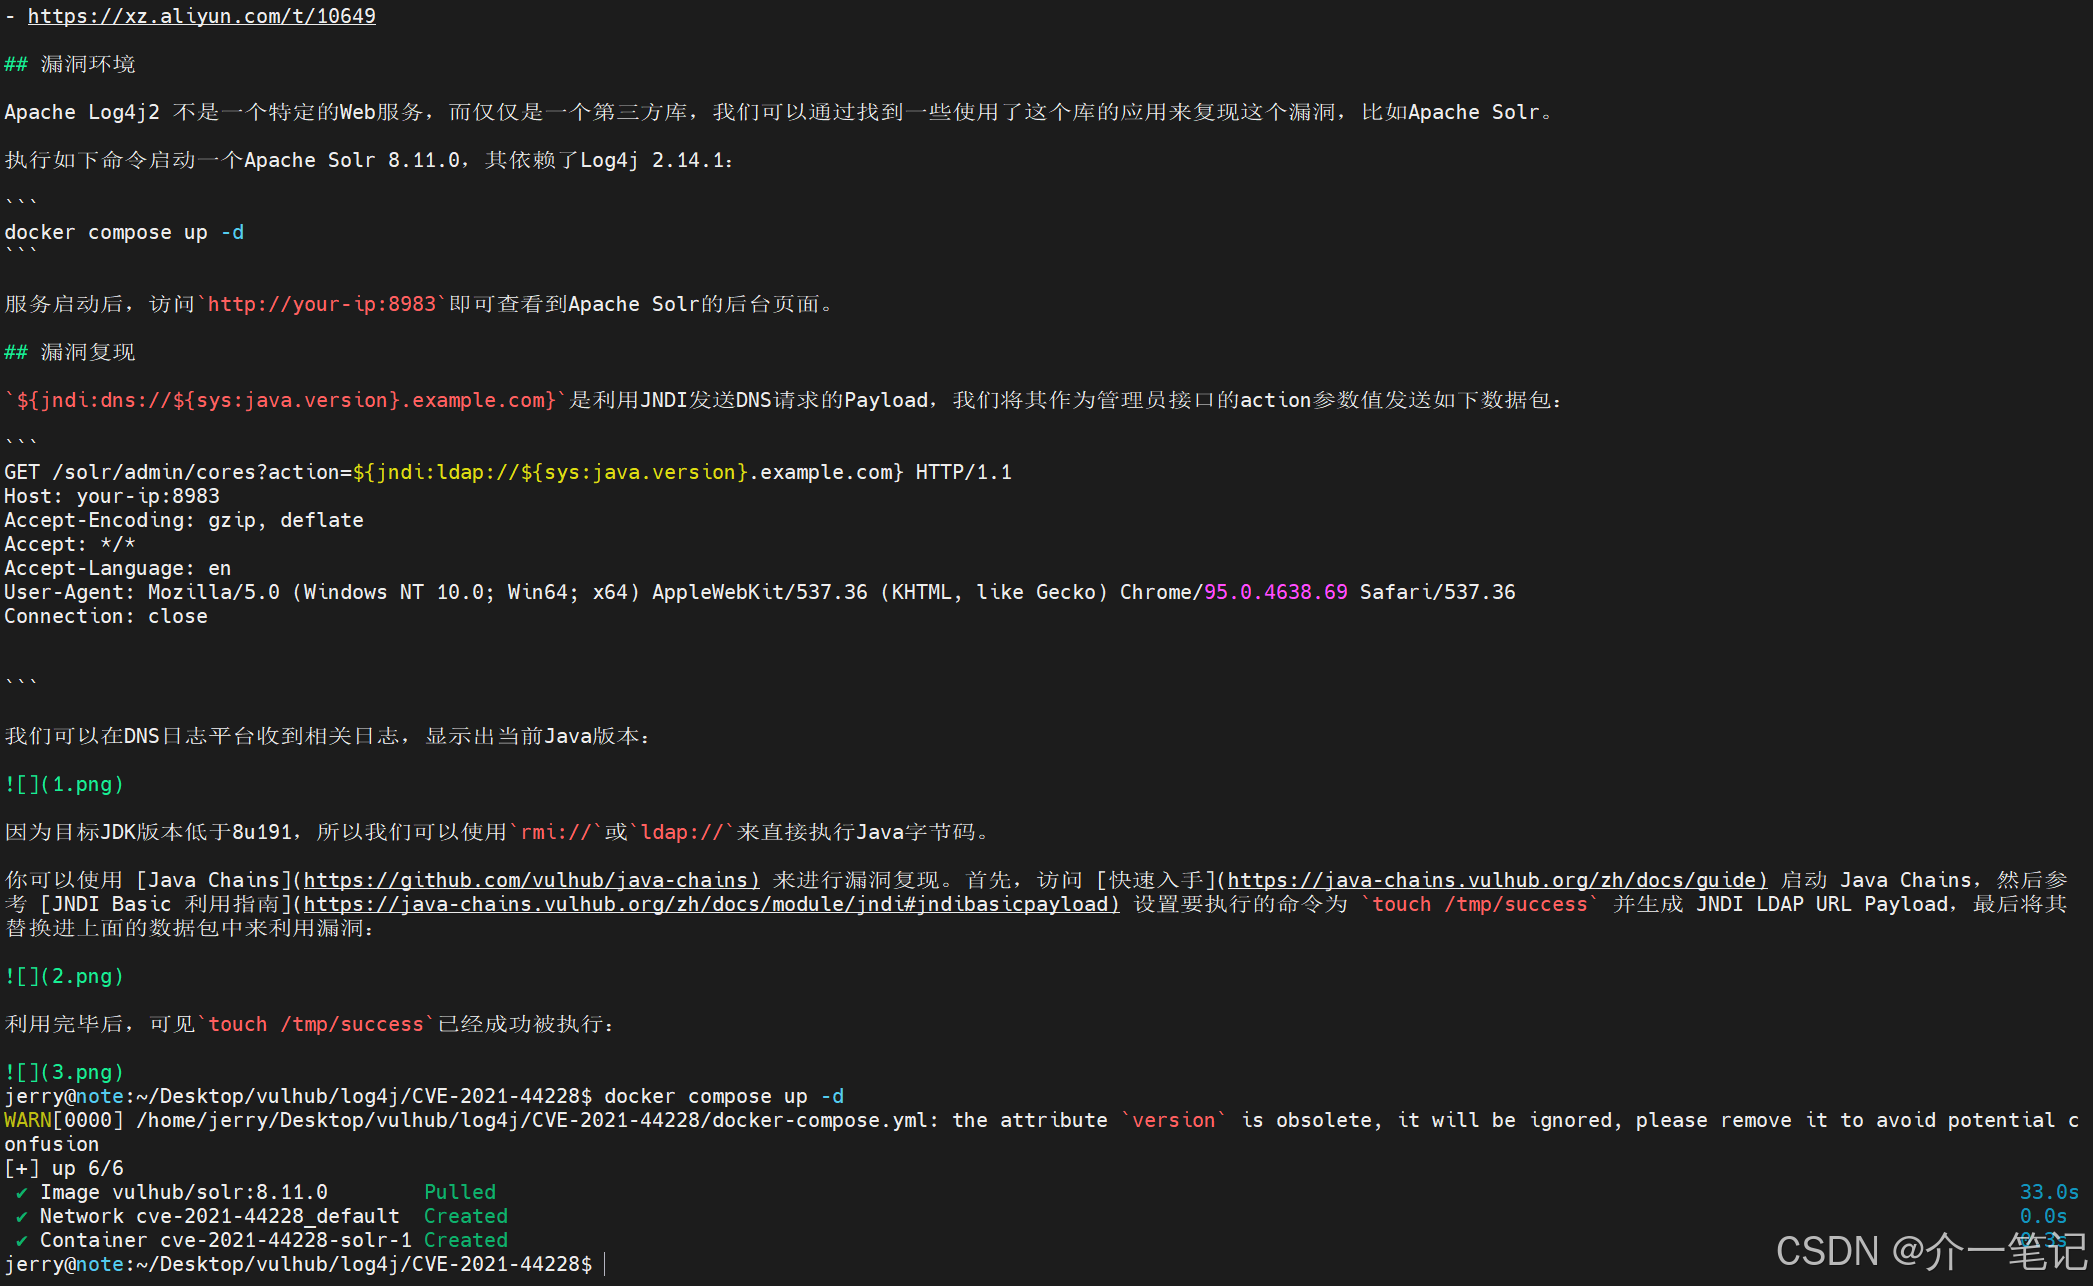Click the red http://your-ip:8983 URL text

click(x=322, y=304)
